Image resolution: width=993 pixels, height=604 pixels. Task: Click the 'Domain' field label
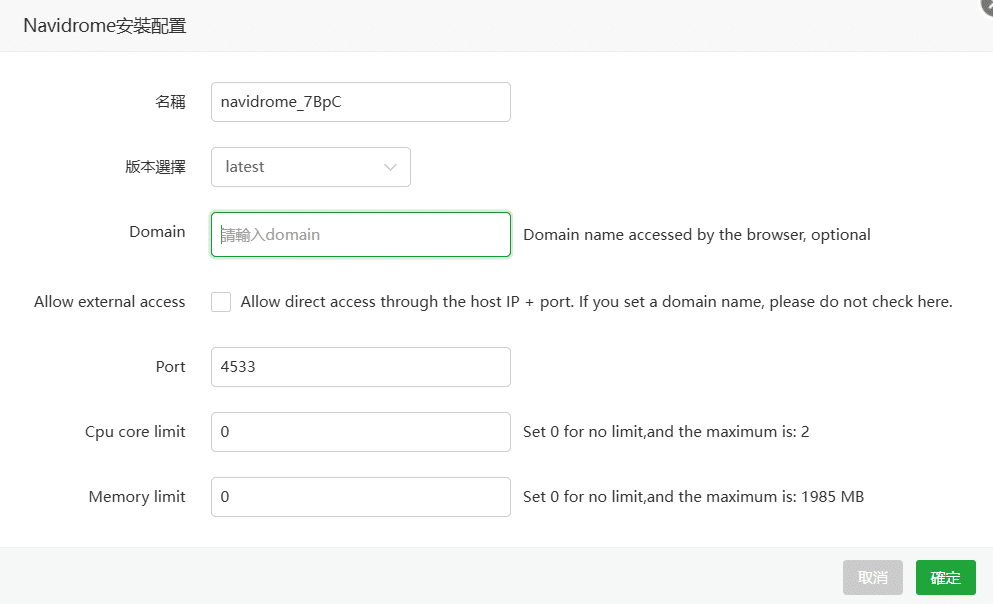click(157, 232)
